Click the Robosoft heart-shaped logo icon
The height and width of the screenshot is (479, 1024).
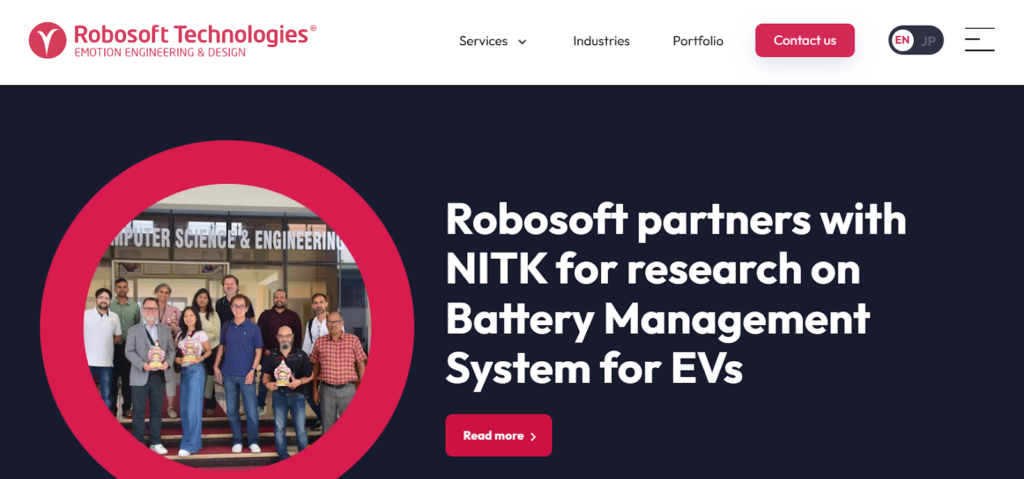[48, 41]
